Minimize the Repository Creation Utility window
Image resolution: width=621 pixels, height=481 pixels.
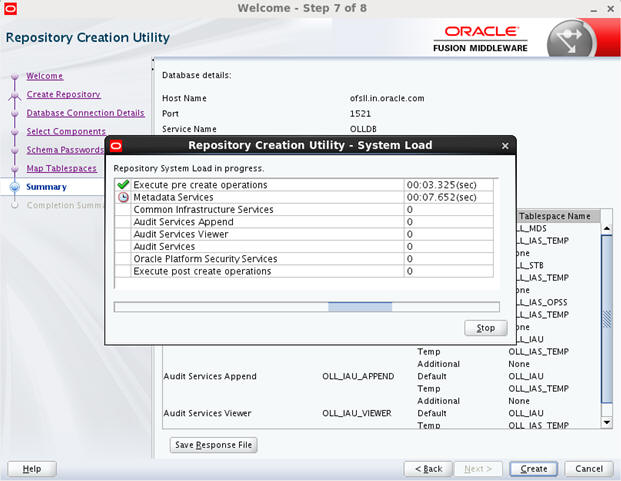click(593, 10)
